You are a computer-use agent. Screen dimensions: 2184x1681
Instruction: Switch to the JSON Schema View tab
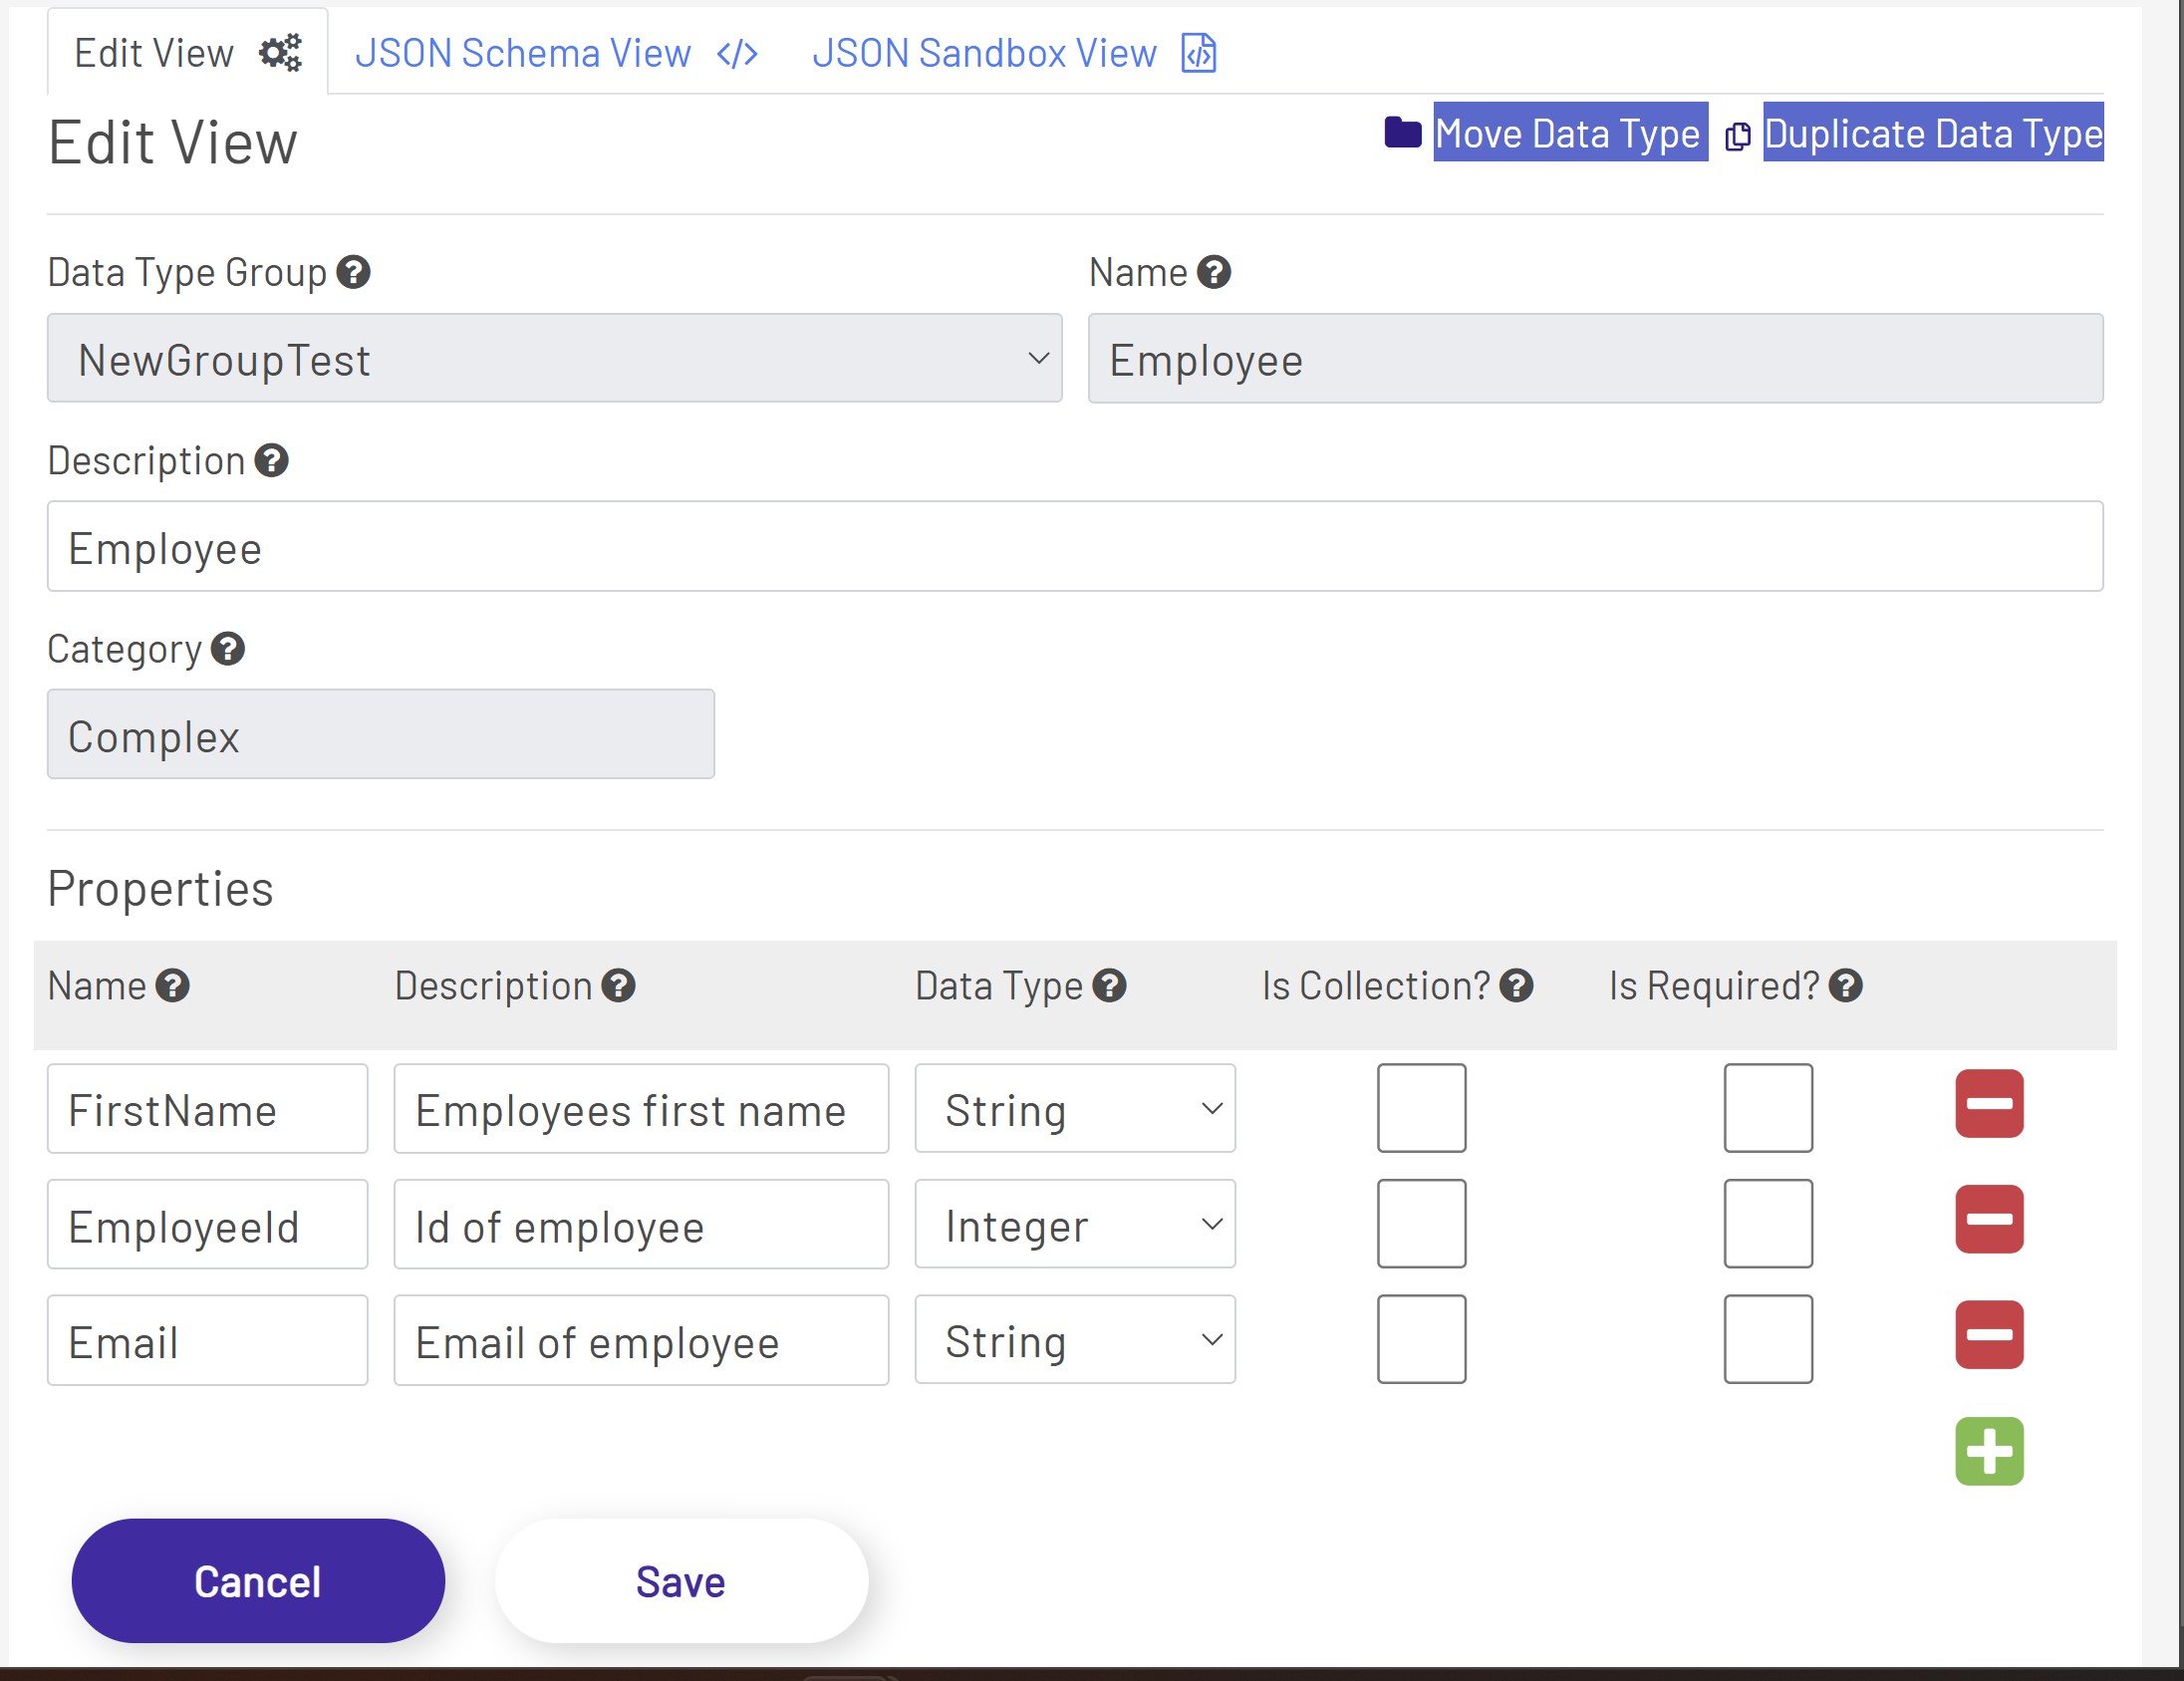(522, 53)
